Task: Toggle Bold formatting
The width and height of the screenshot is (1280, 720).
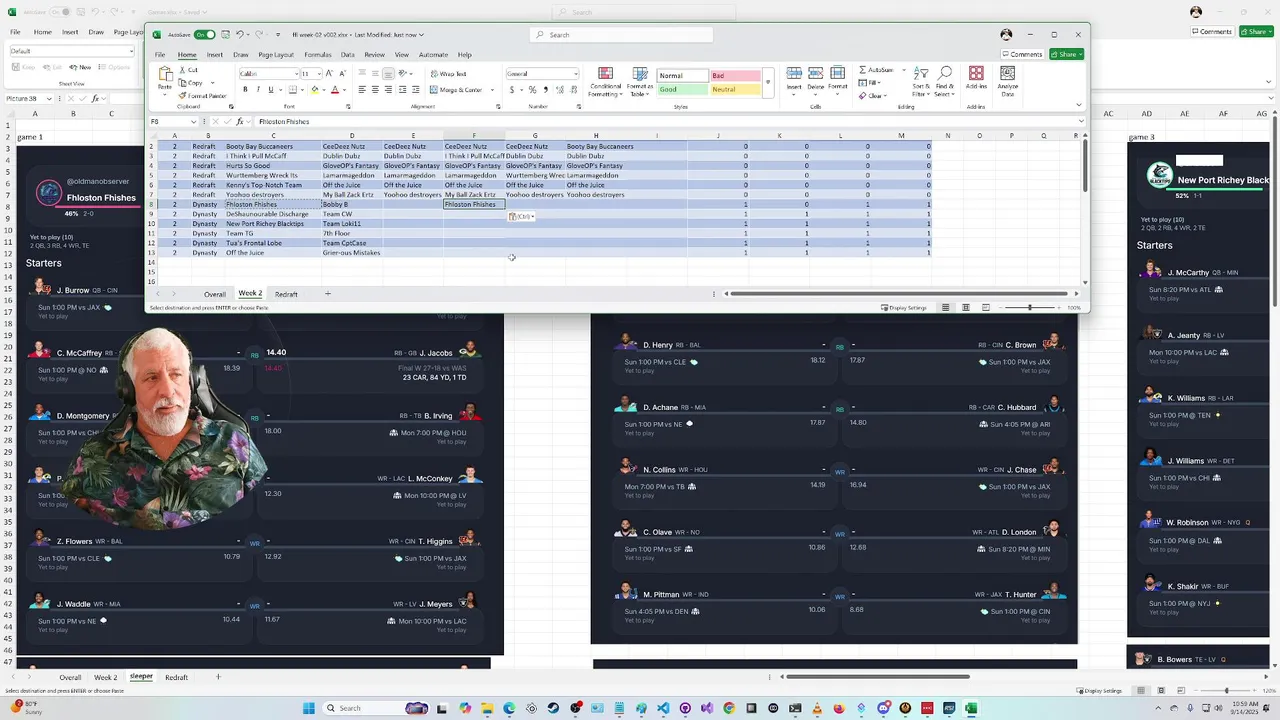Action: pos(245,90)
